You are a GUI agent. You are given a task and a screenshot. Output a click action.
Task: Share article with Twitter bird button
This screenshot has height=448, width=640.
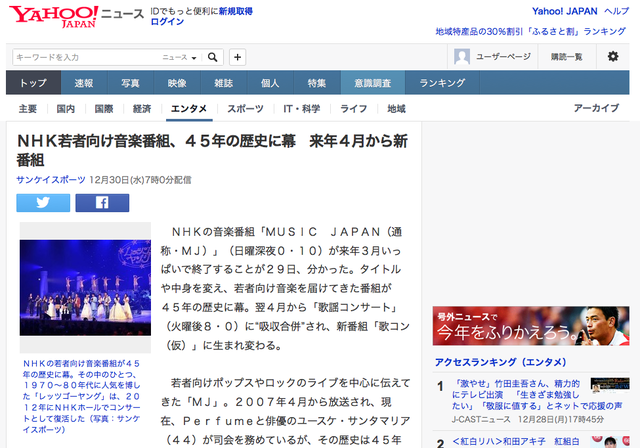(x=43, y=203)
